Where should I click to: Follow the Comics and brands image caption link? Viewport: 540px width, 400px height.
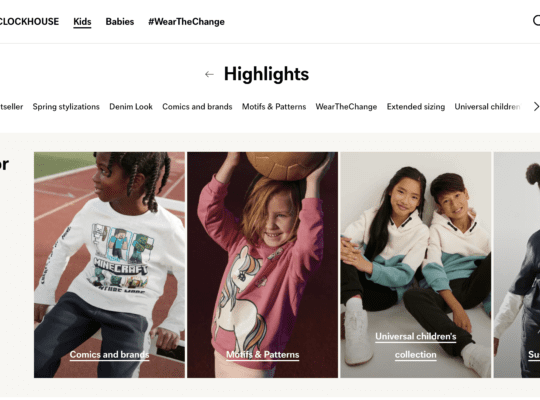click(x=110, y=355)
